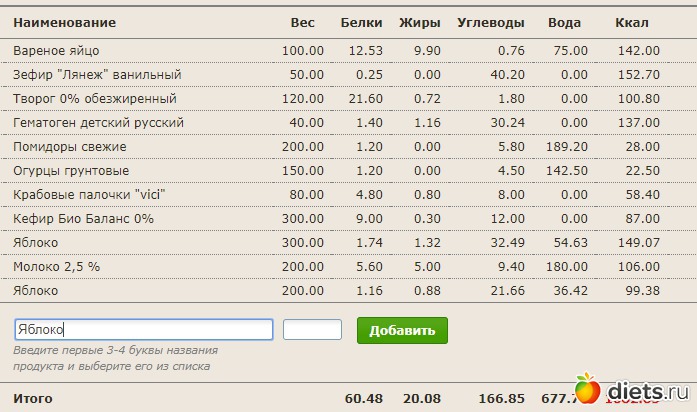Click Кефир Био Баланс 0% item
Viewport: 697px width, 412px height.
(84, 219)
